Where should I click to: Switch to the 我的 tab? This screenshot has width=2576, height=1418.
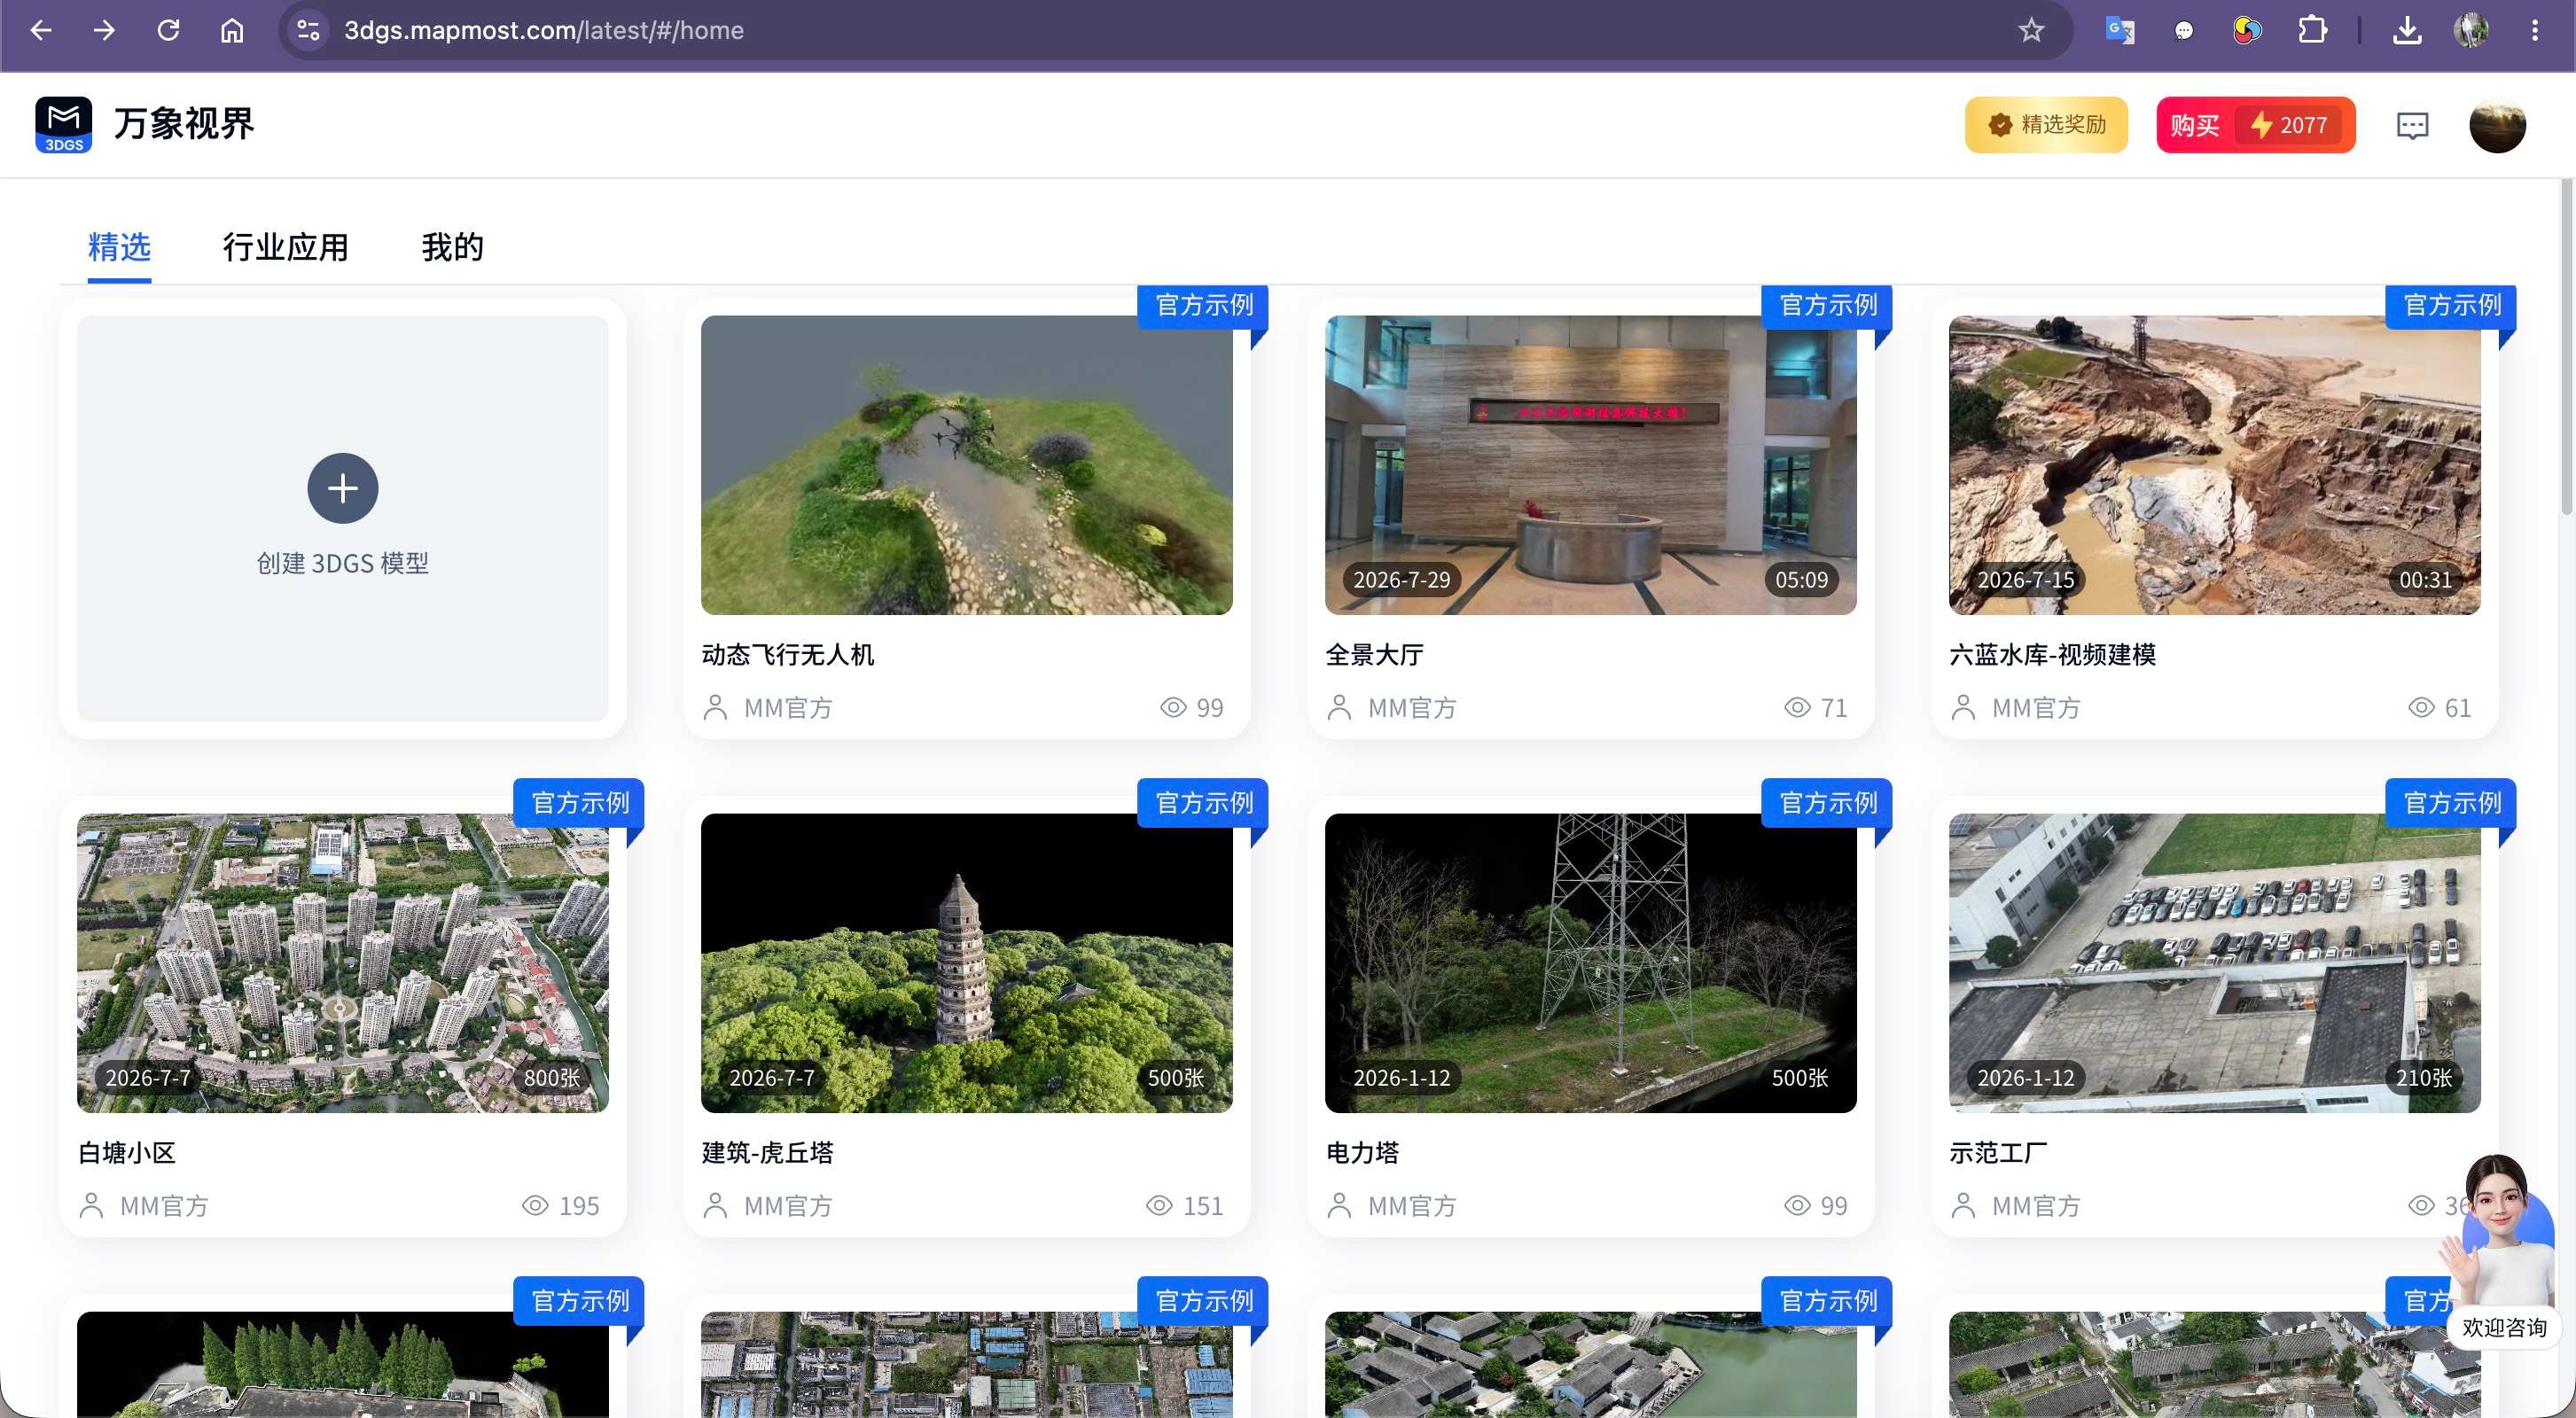(x=452, y=247)
